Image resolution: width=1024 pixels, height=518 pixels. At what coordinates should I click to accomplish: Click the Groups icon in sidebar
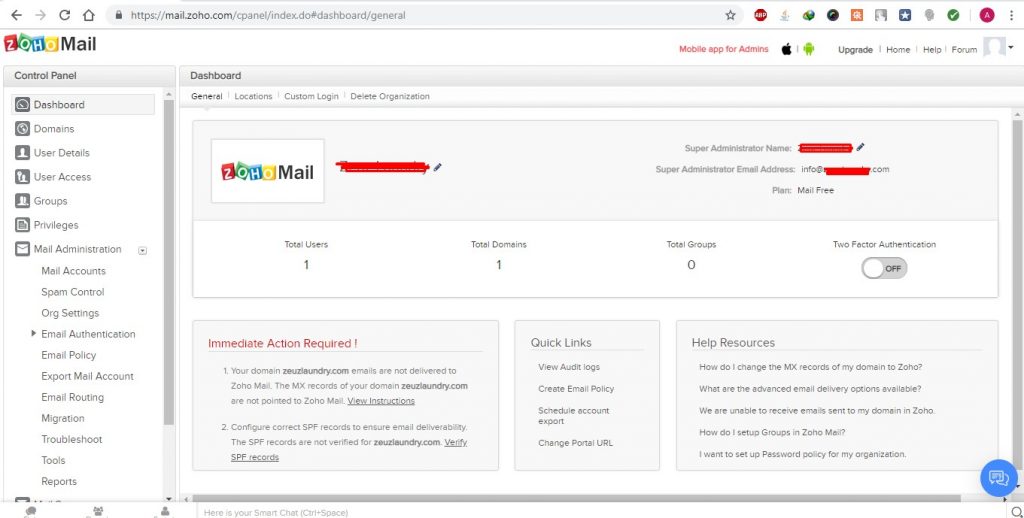tap(23, 201)
